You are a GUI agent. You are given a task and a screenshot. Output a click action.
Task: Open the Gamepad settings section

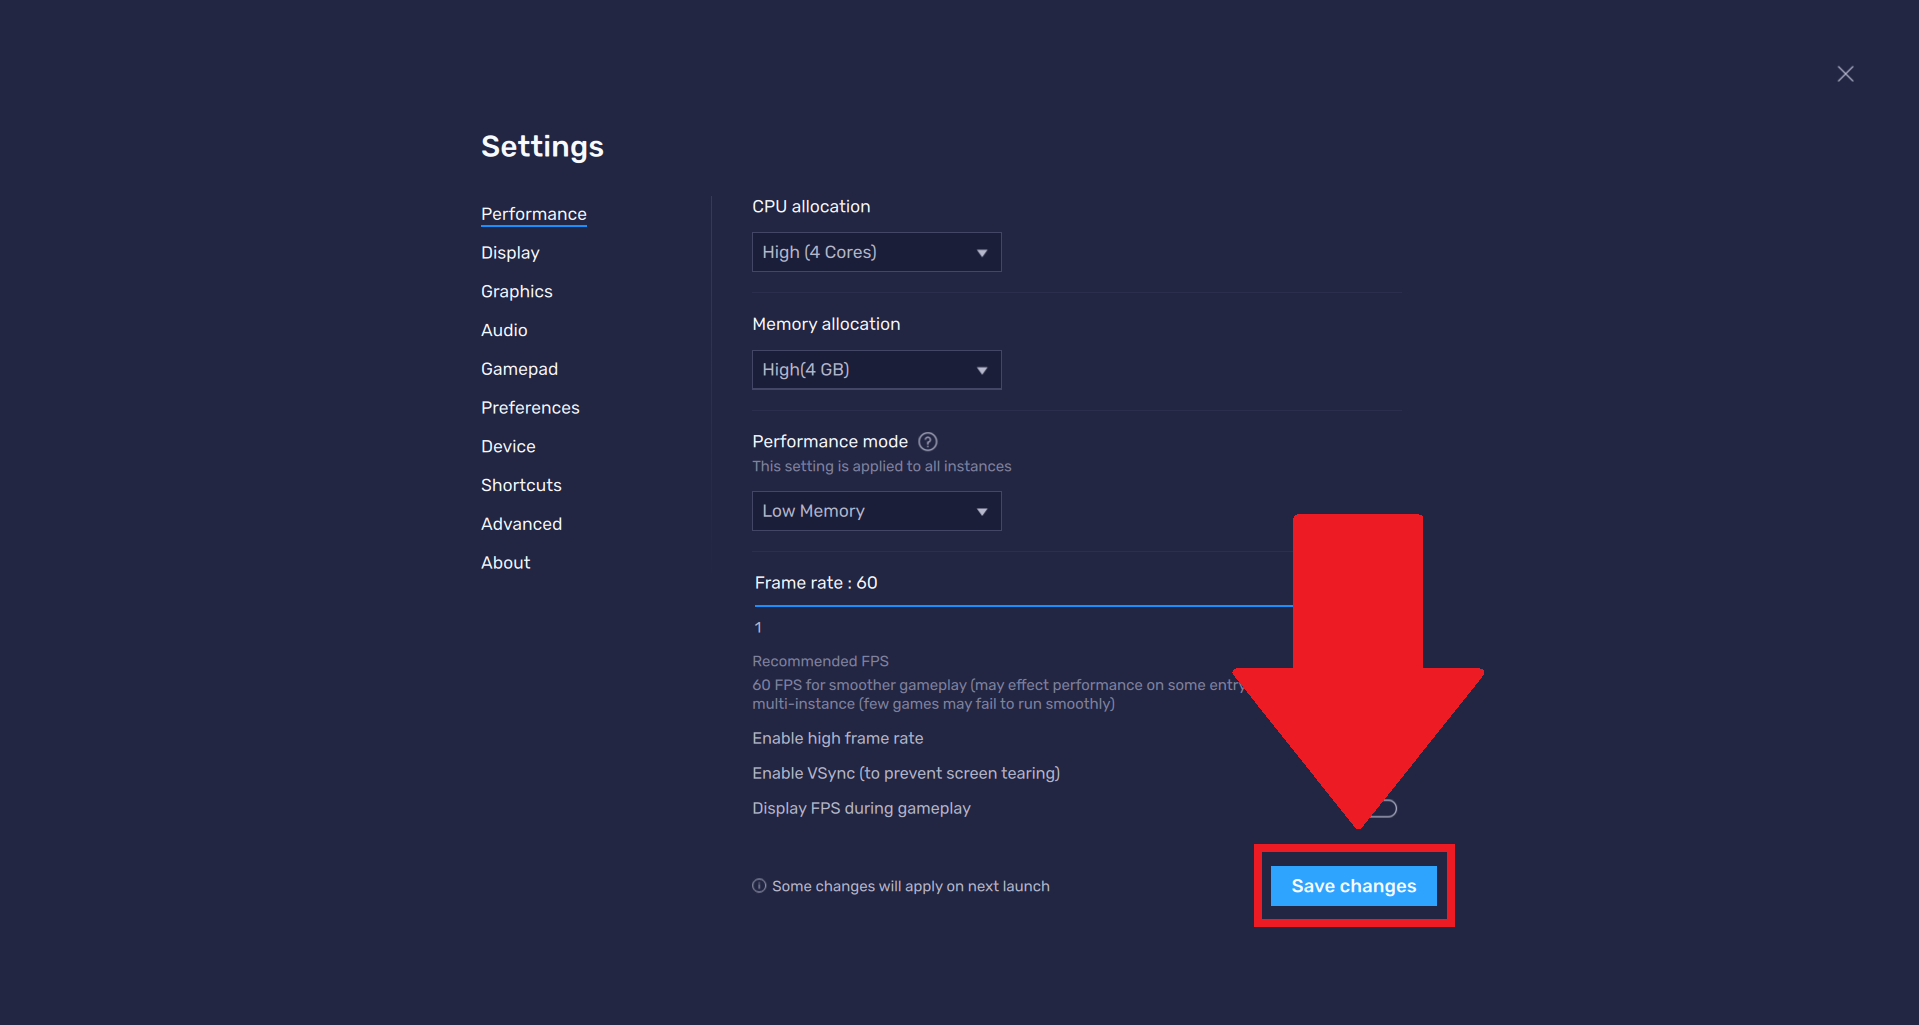tap(519, 368)
